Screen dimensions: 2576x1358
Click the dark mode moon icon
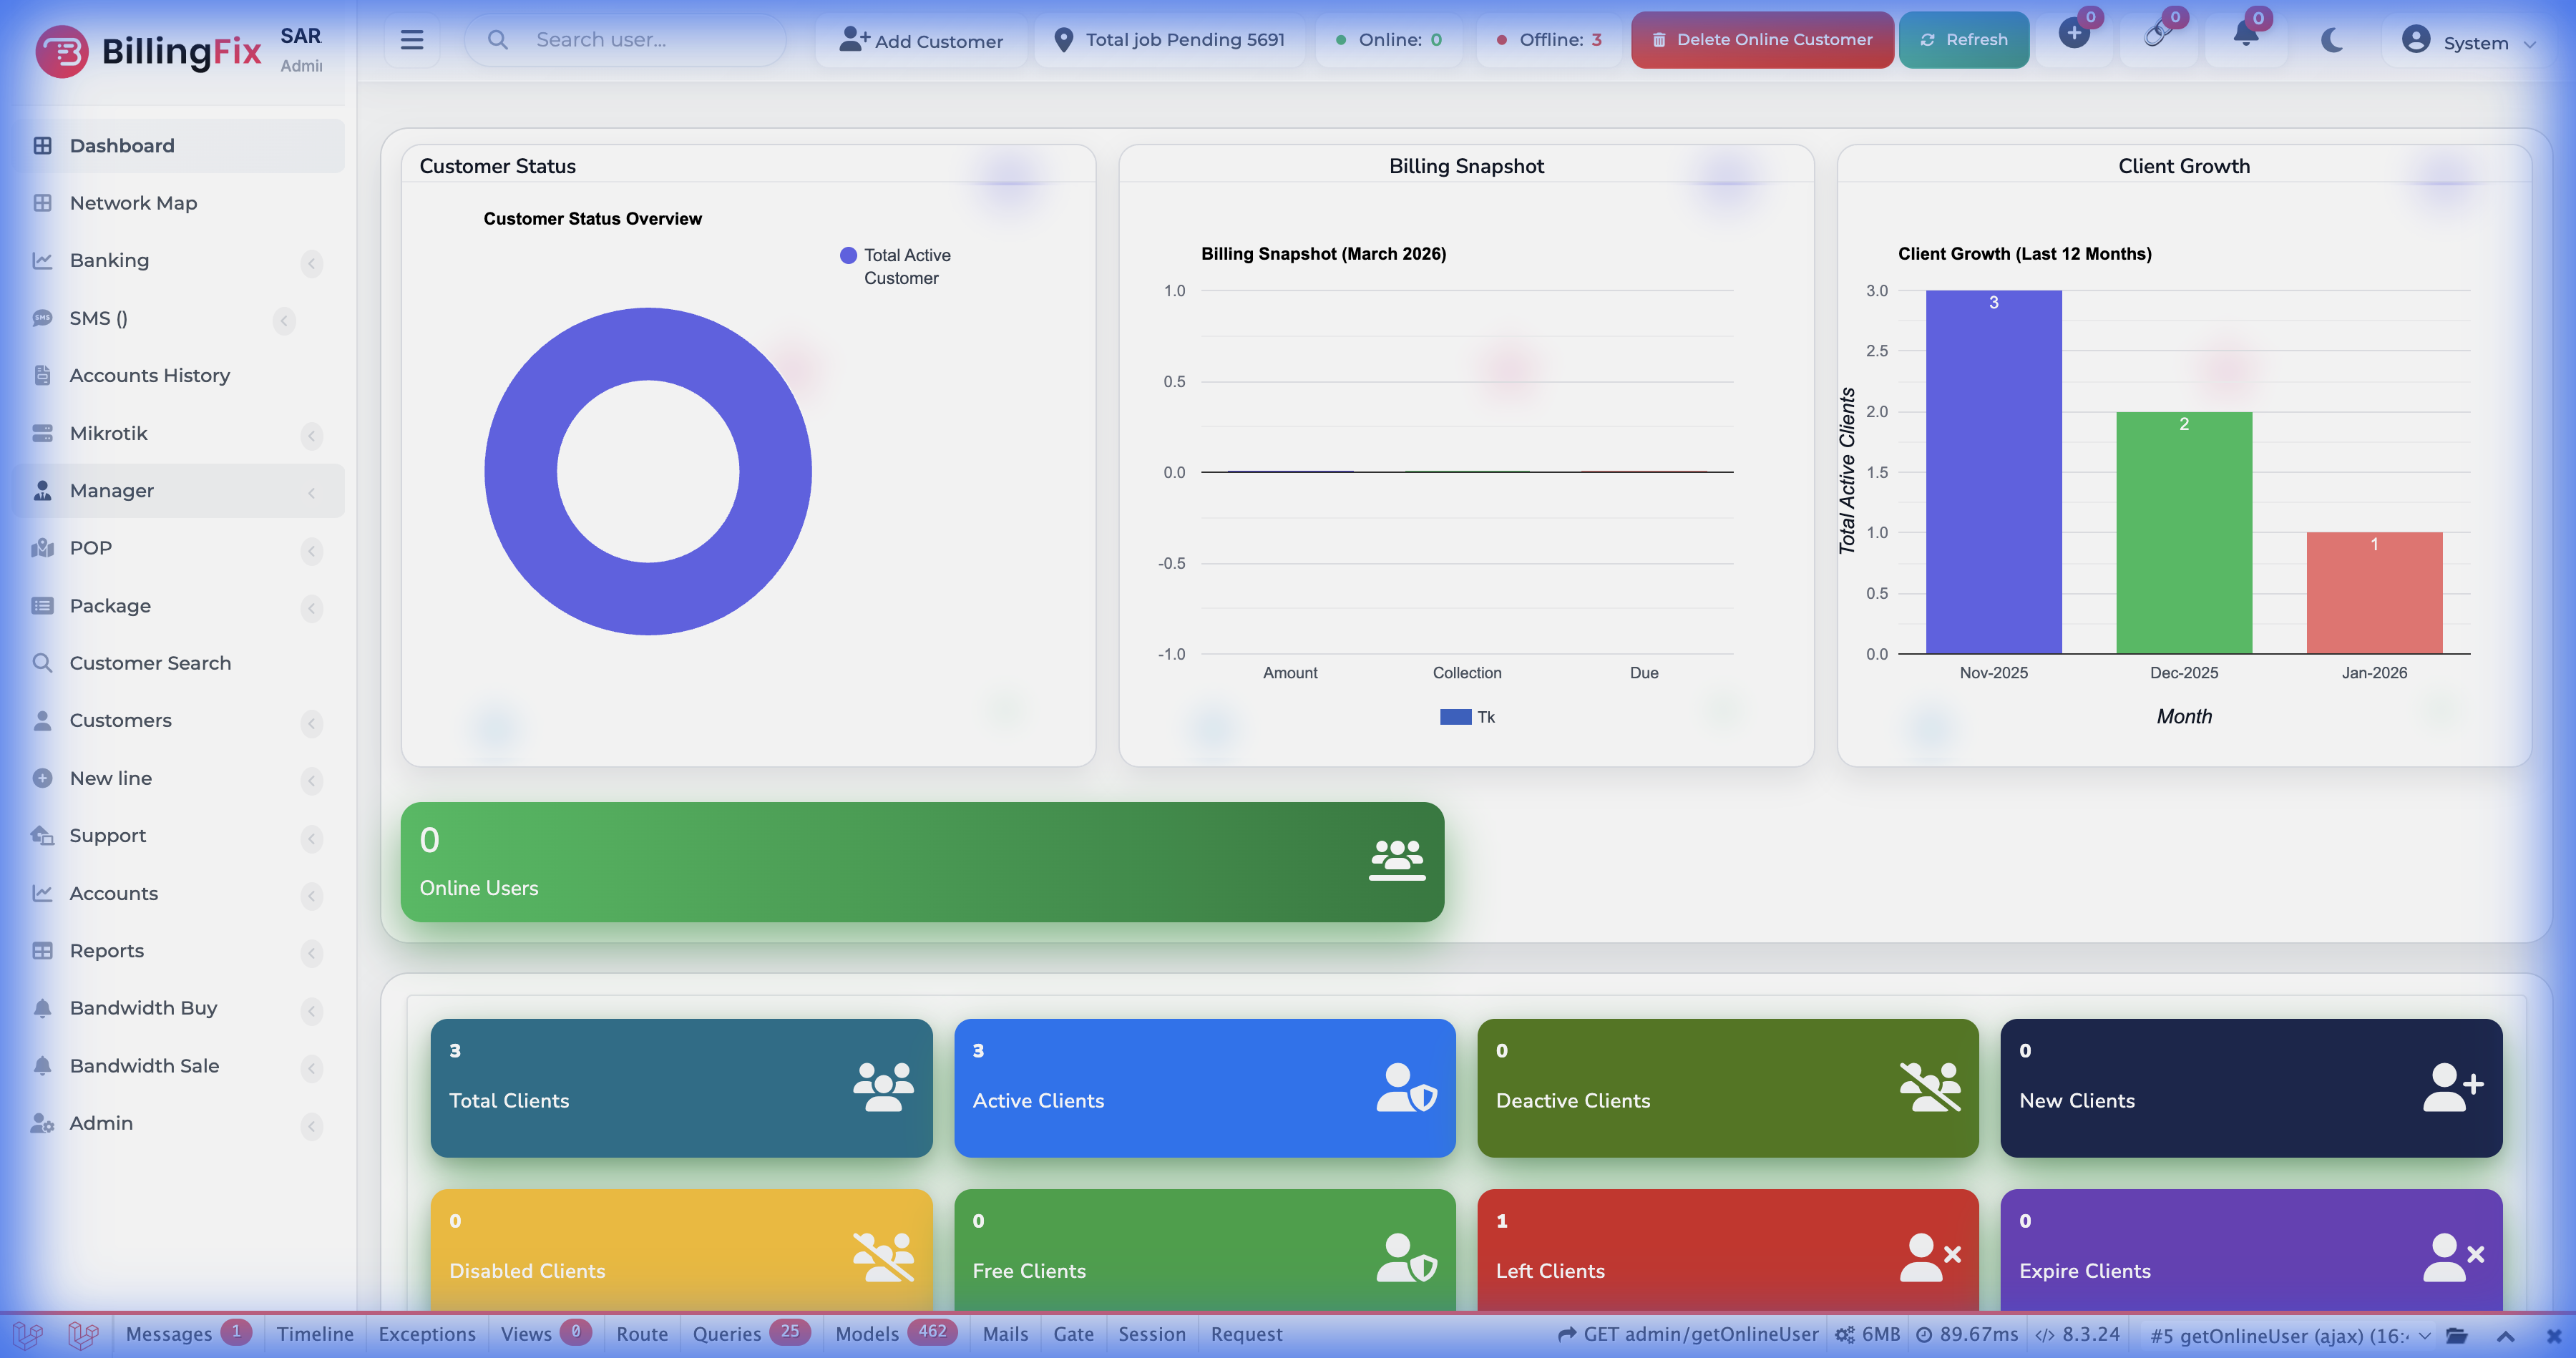(x=2332, y=40)
